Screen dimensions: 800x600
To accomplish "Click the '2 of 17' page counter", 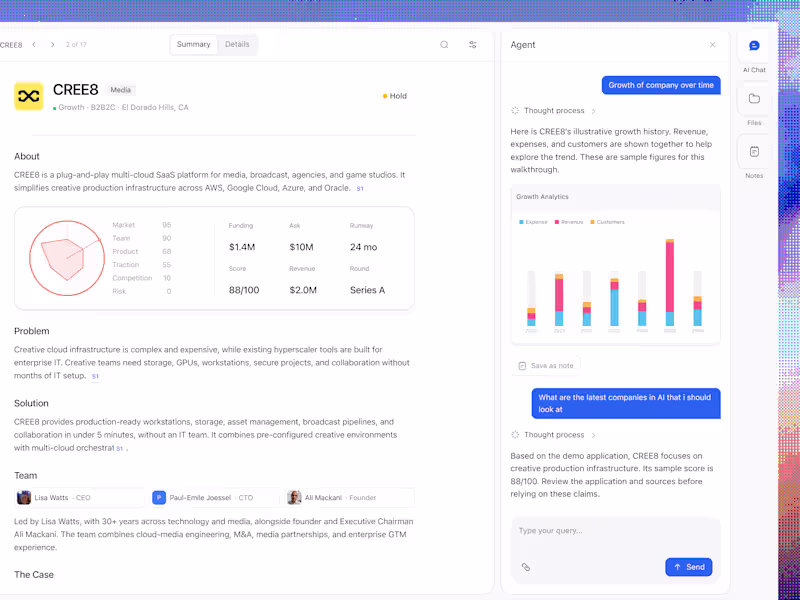I will click(x=76, y=45).
